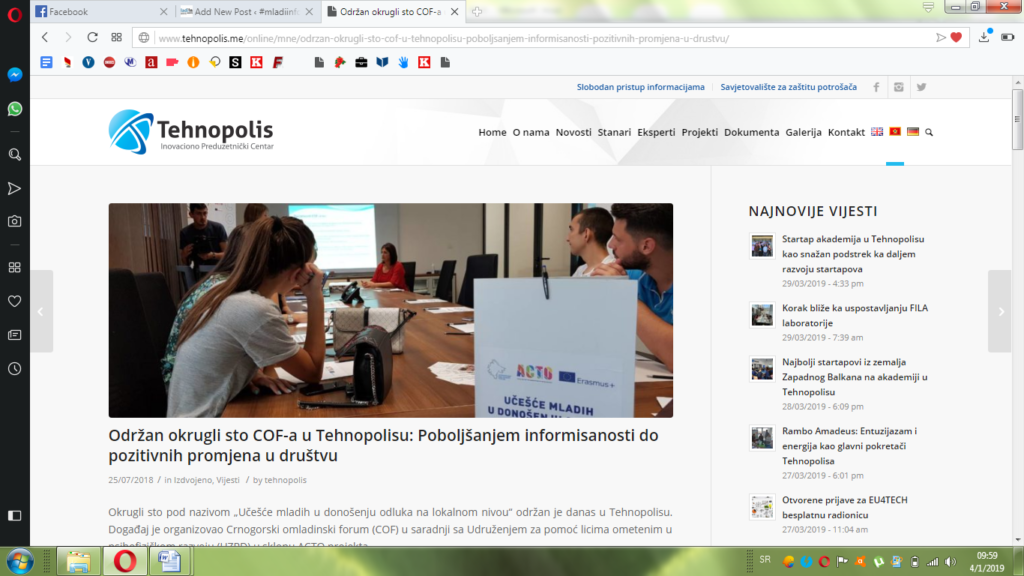1024x576 pixels.
Task: Open Startap akademija u Tehnopolisu news
Action: pyautogui.click(x=853, y=254)
